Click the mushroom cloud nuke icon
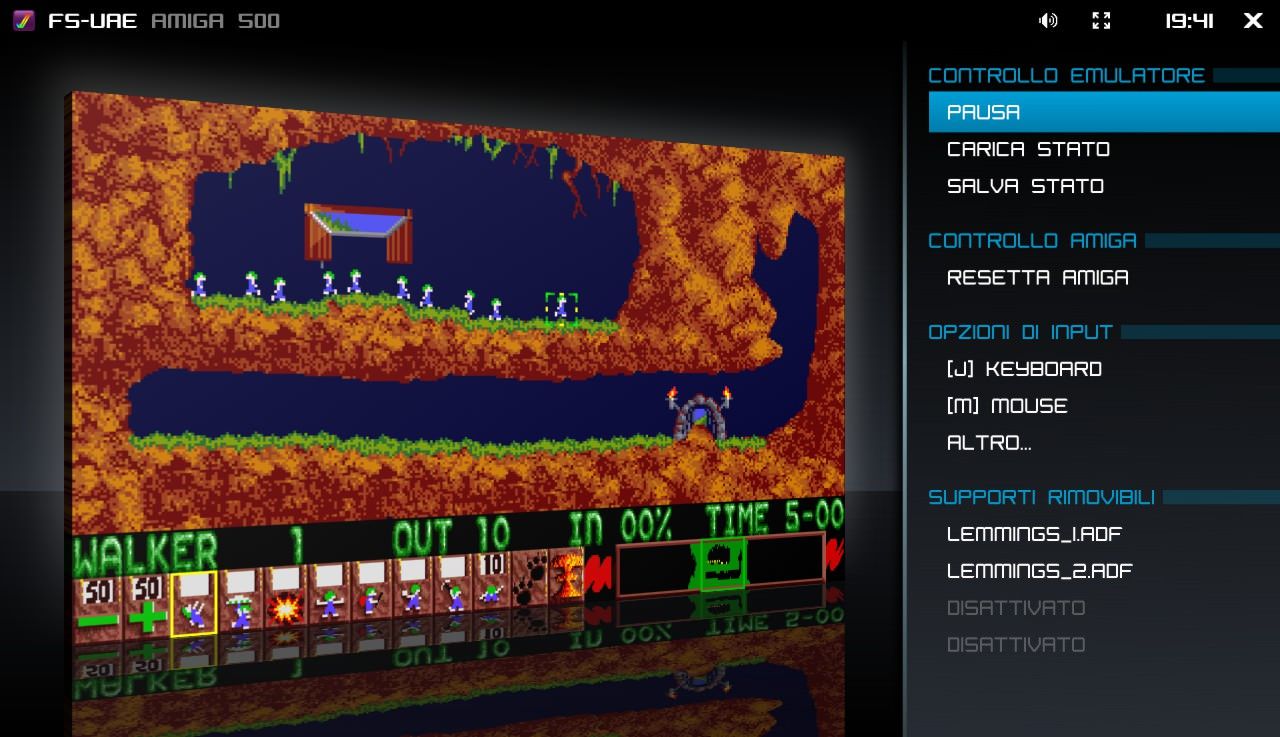The width and height of the screenshot is (1280, 737). [565, 574]
